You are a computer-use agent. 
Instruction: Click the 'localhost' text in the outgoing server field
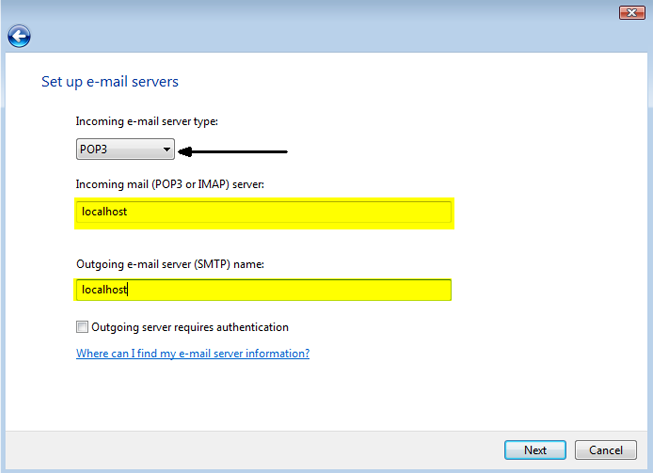click(104, 290)
